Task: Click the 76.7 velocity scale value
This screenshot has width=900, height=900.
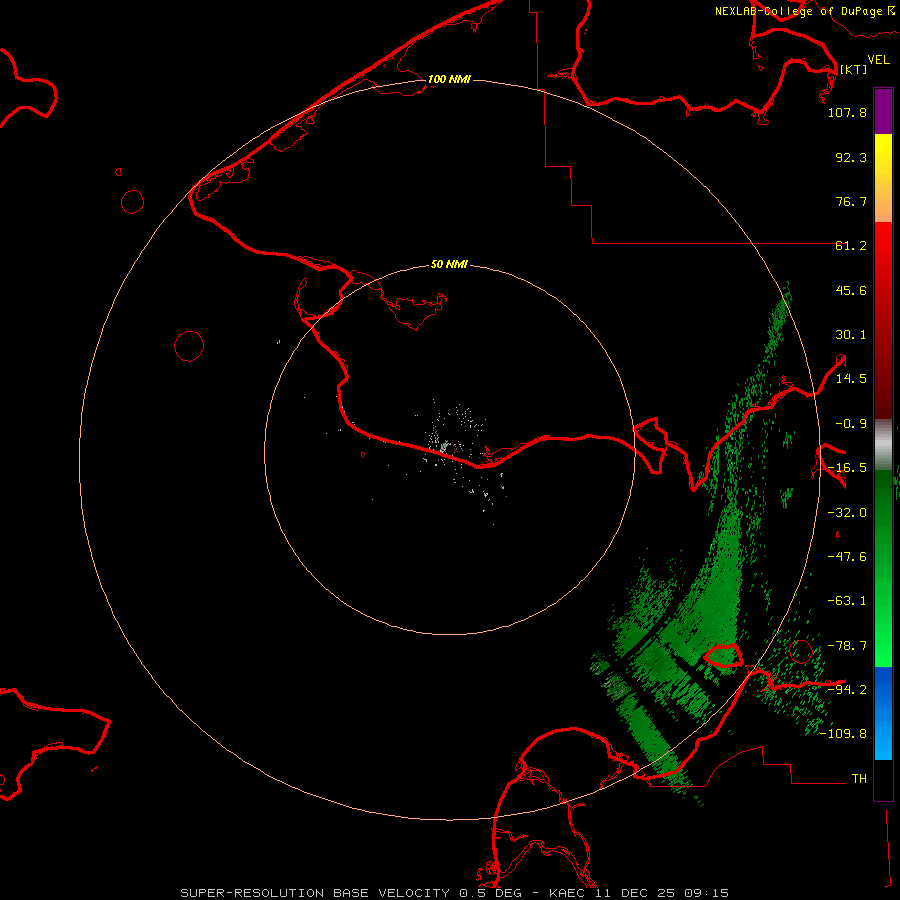Action: click(851, 201)
